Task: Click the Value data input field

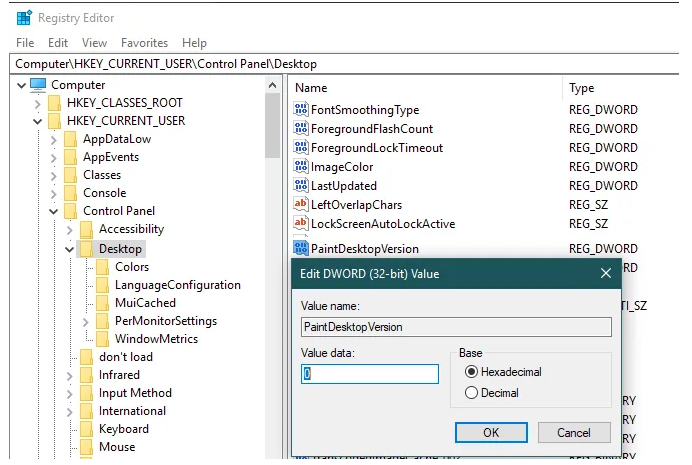Action: click(370, 374)
